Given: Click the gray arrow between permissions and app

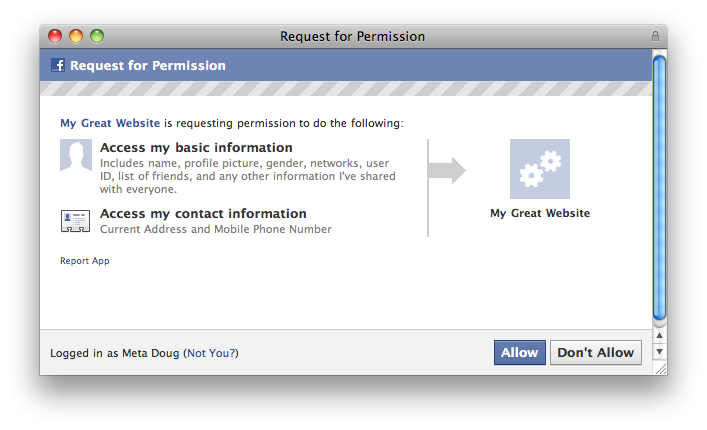Looking at the screenshot, I should pyautogui.click(x=447, y=170).
